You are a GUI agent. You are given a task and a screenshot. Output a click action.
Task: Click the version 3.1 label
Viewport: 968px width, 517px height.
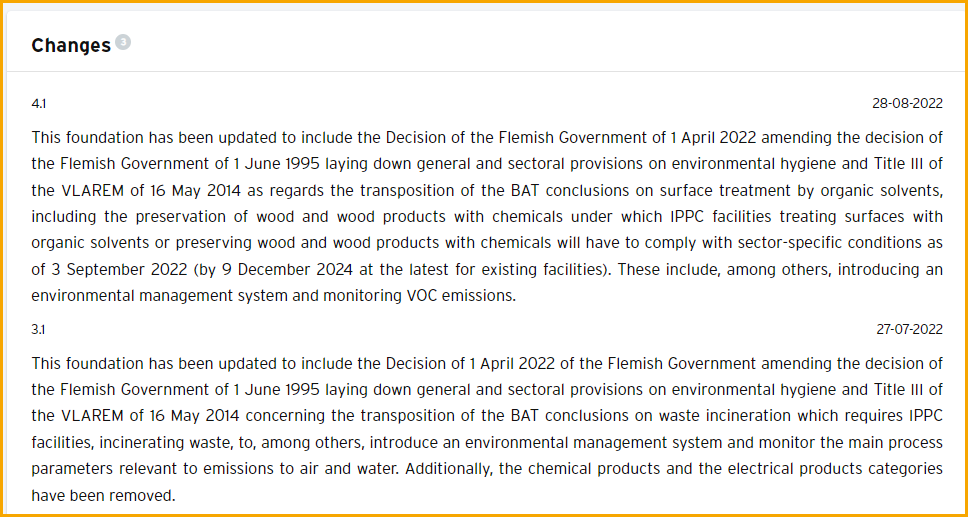pyautogui.click(x=38, y=330)
